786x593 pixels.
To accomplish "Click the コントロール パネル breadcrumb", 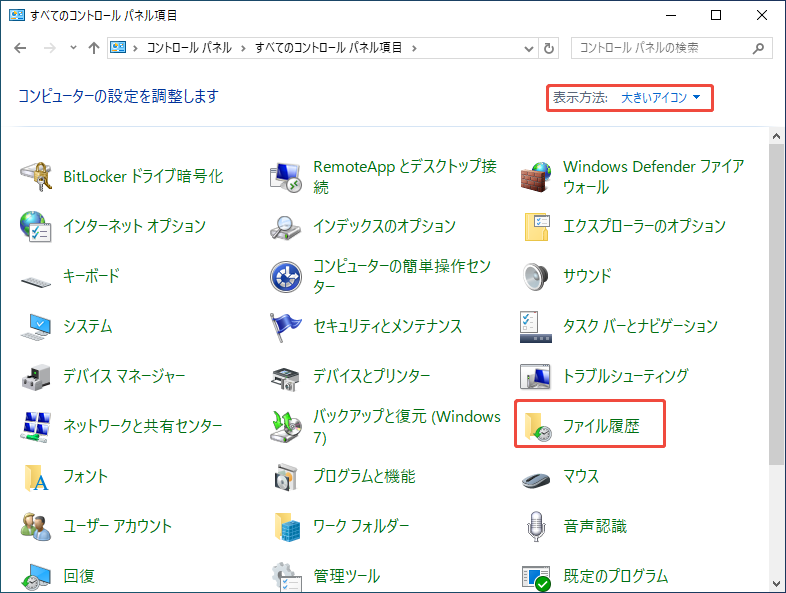I will 189,48.
